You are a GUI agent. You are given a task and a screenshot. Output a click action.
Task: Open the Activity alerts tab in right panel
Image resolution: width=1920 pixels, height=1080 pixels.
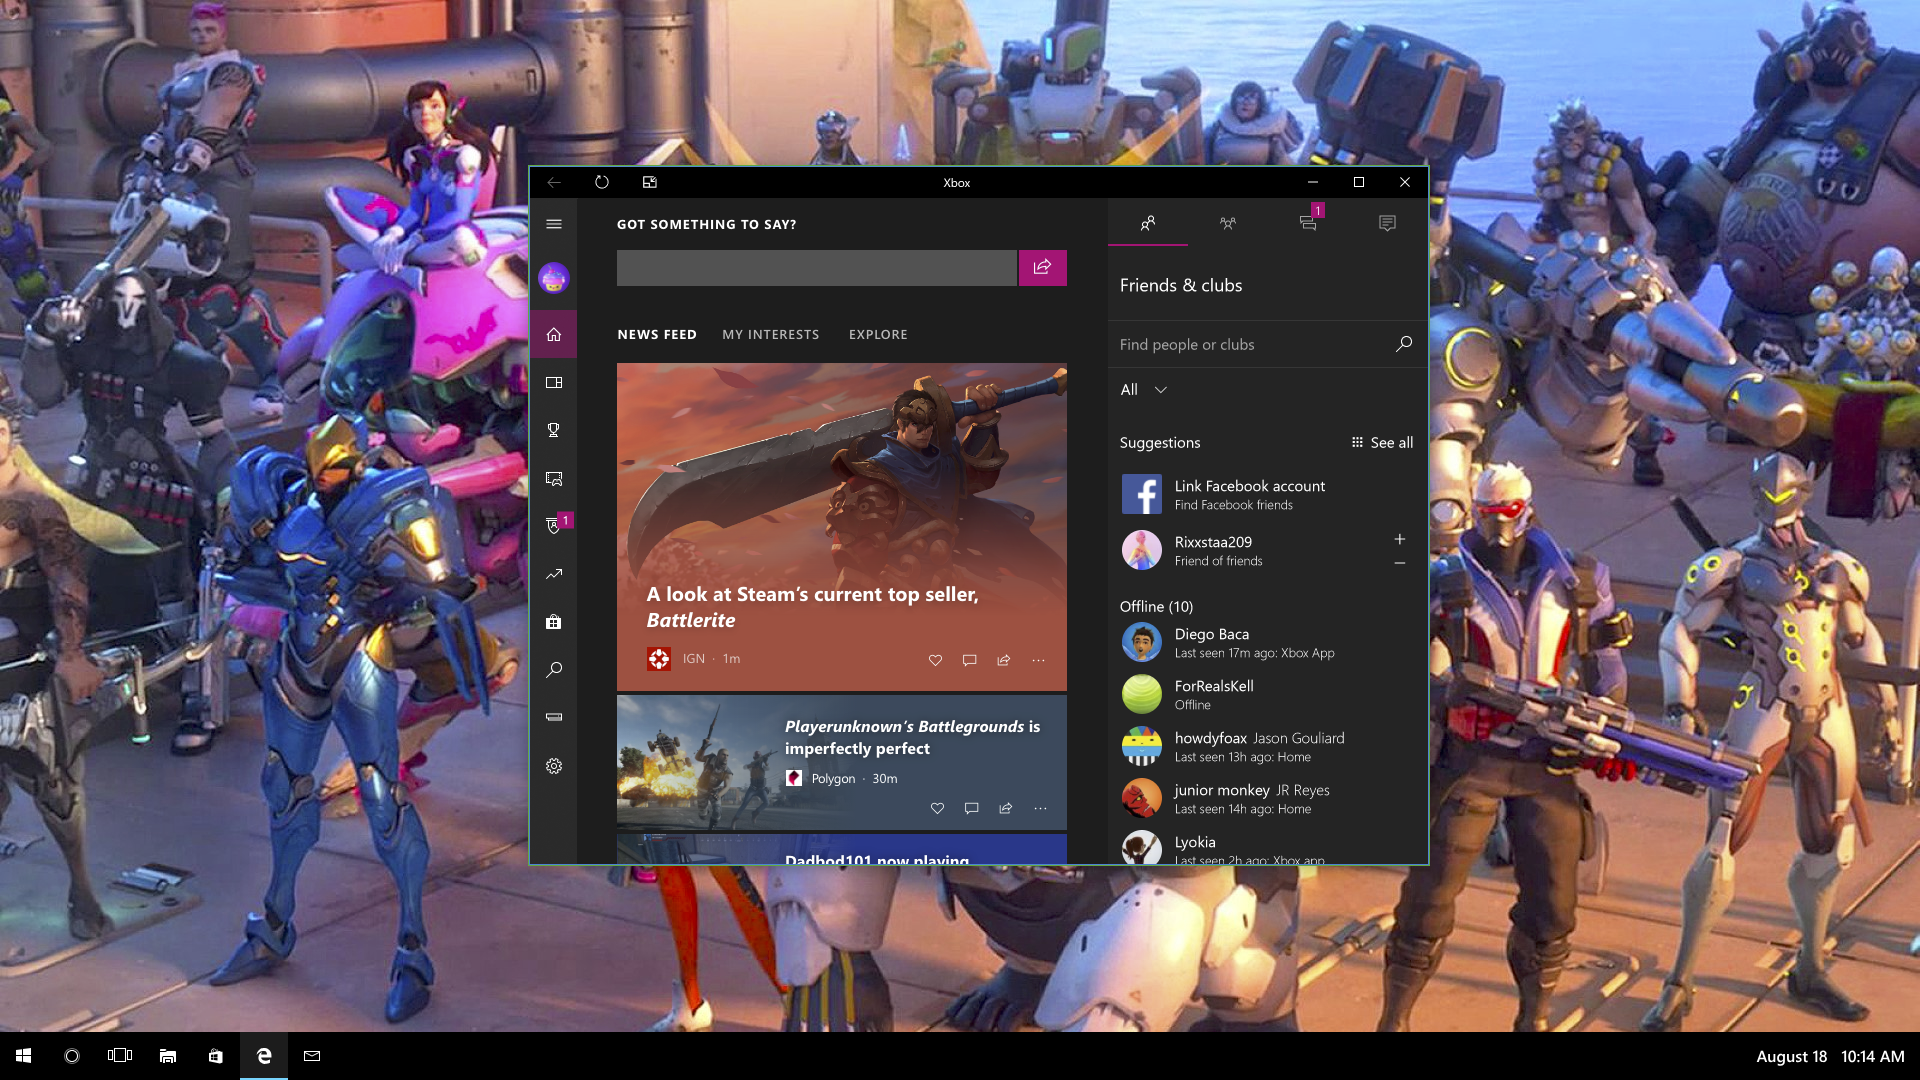pos(1387,223)
